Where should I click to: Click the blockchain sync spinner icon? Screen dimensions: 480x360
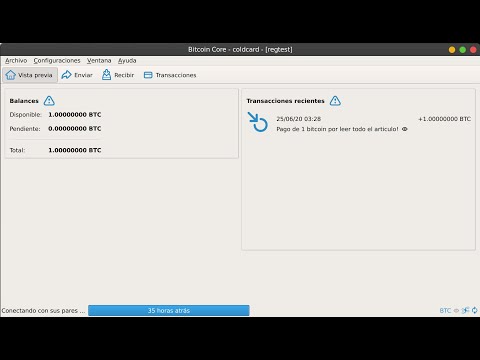click(x=475, y=311)
